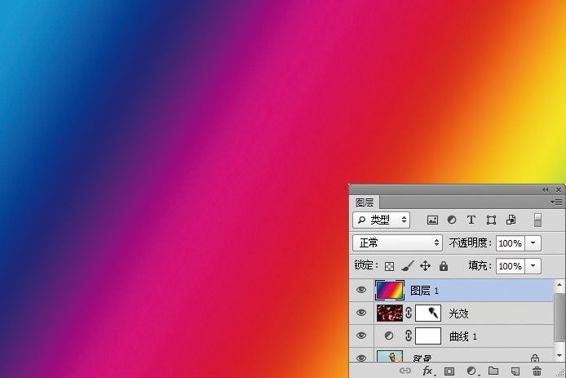The image size is (566, 378).
Task: Click the lock image pixels brush icon
Action: [x=408, y=266]
